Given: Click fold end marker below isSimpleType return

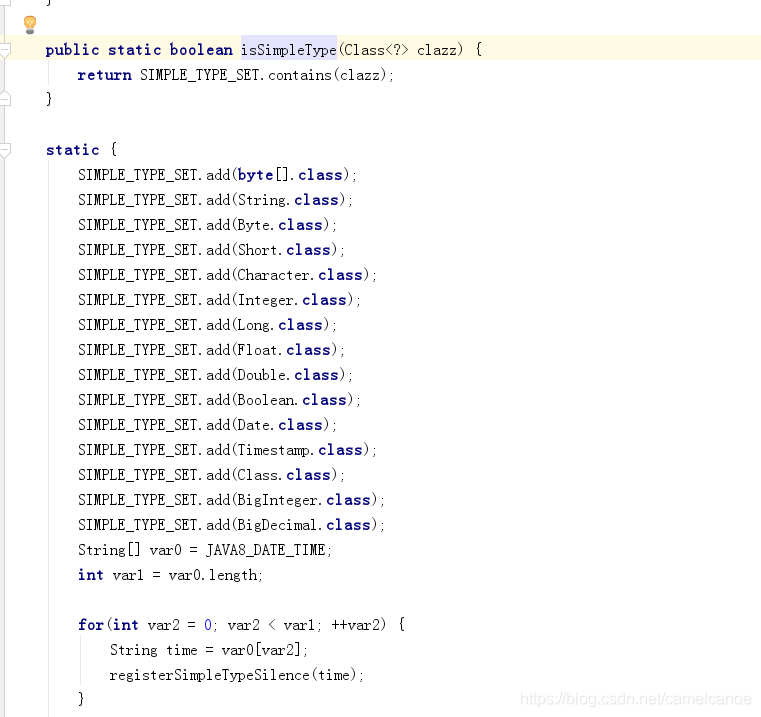Looking at the screenshot, I should click(x=5, y=99).
